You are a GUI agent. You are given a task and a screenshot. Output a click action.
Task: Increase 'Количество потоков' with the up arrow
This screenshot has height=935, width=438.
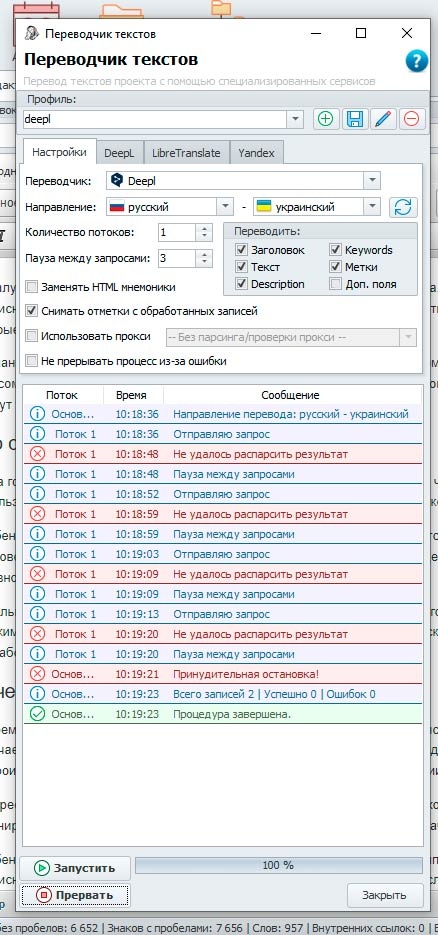click(x=204, y=228)
